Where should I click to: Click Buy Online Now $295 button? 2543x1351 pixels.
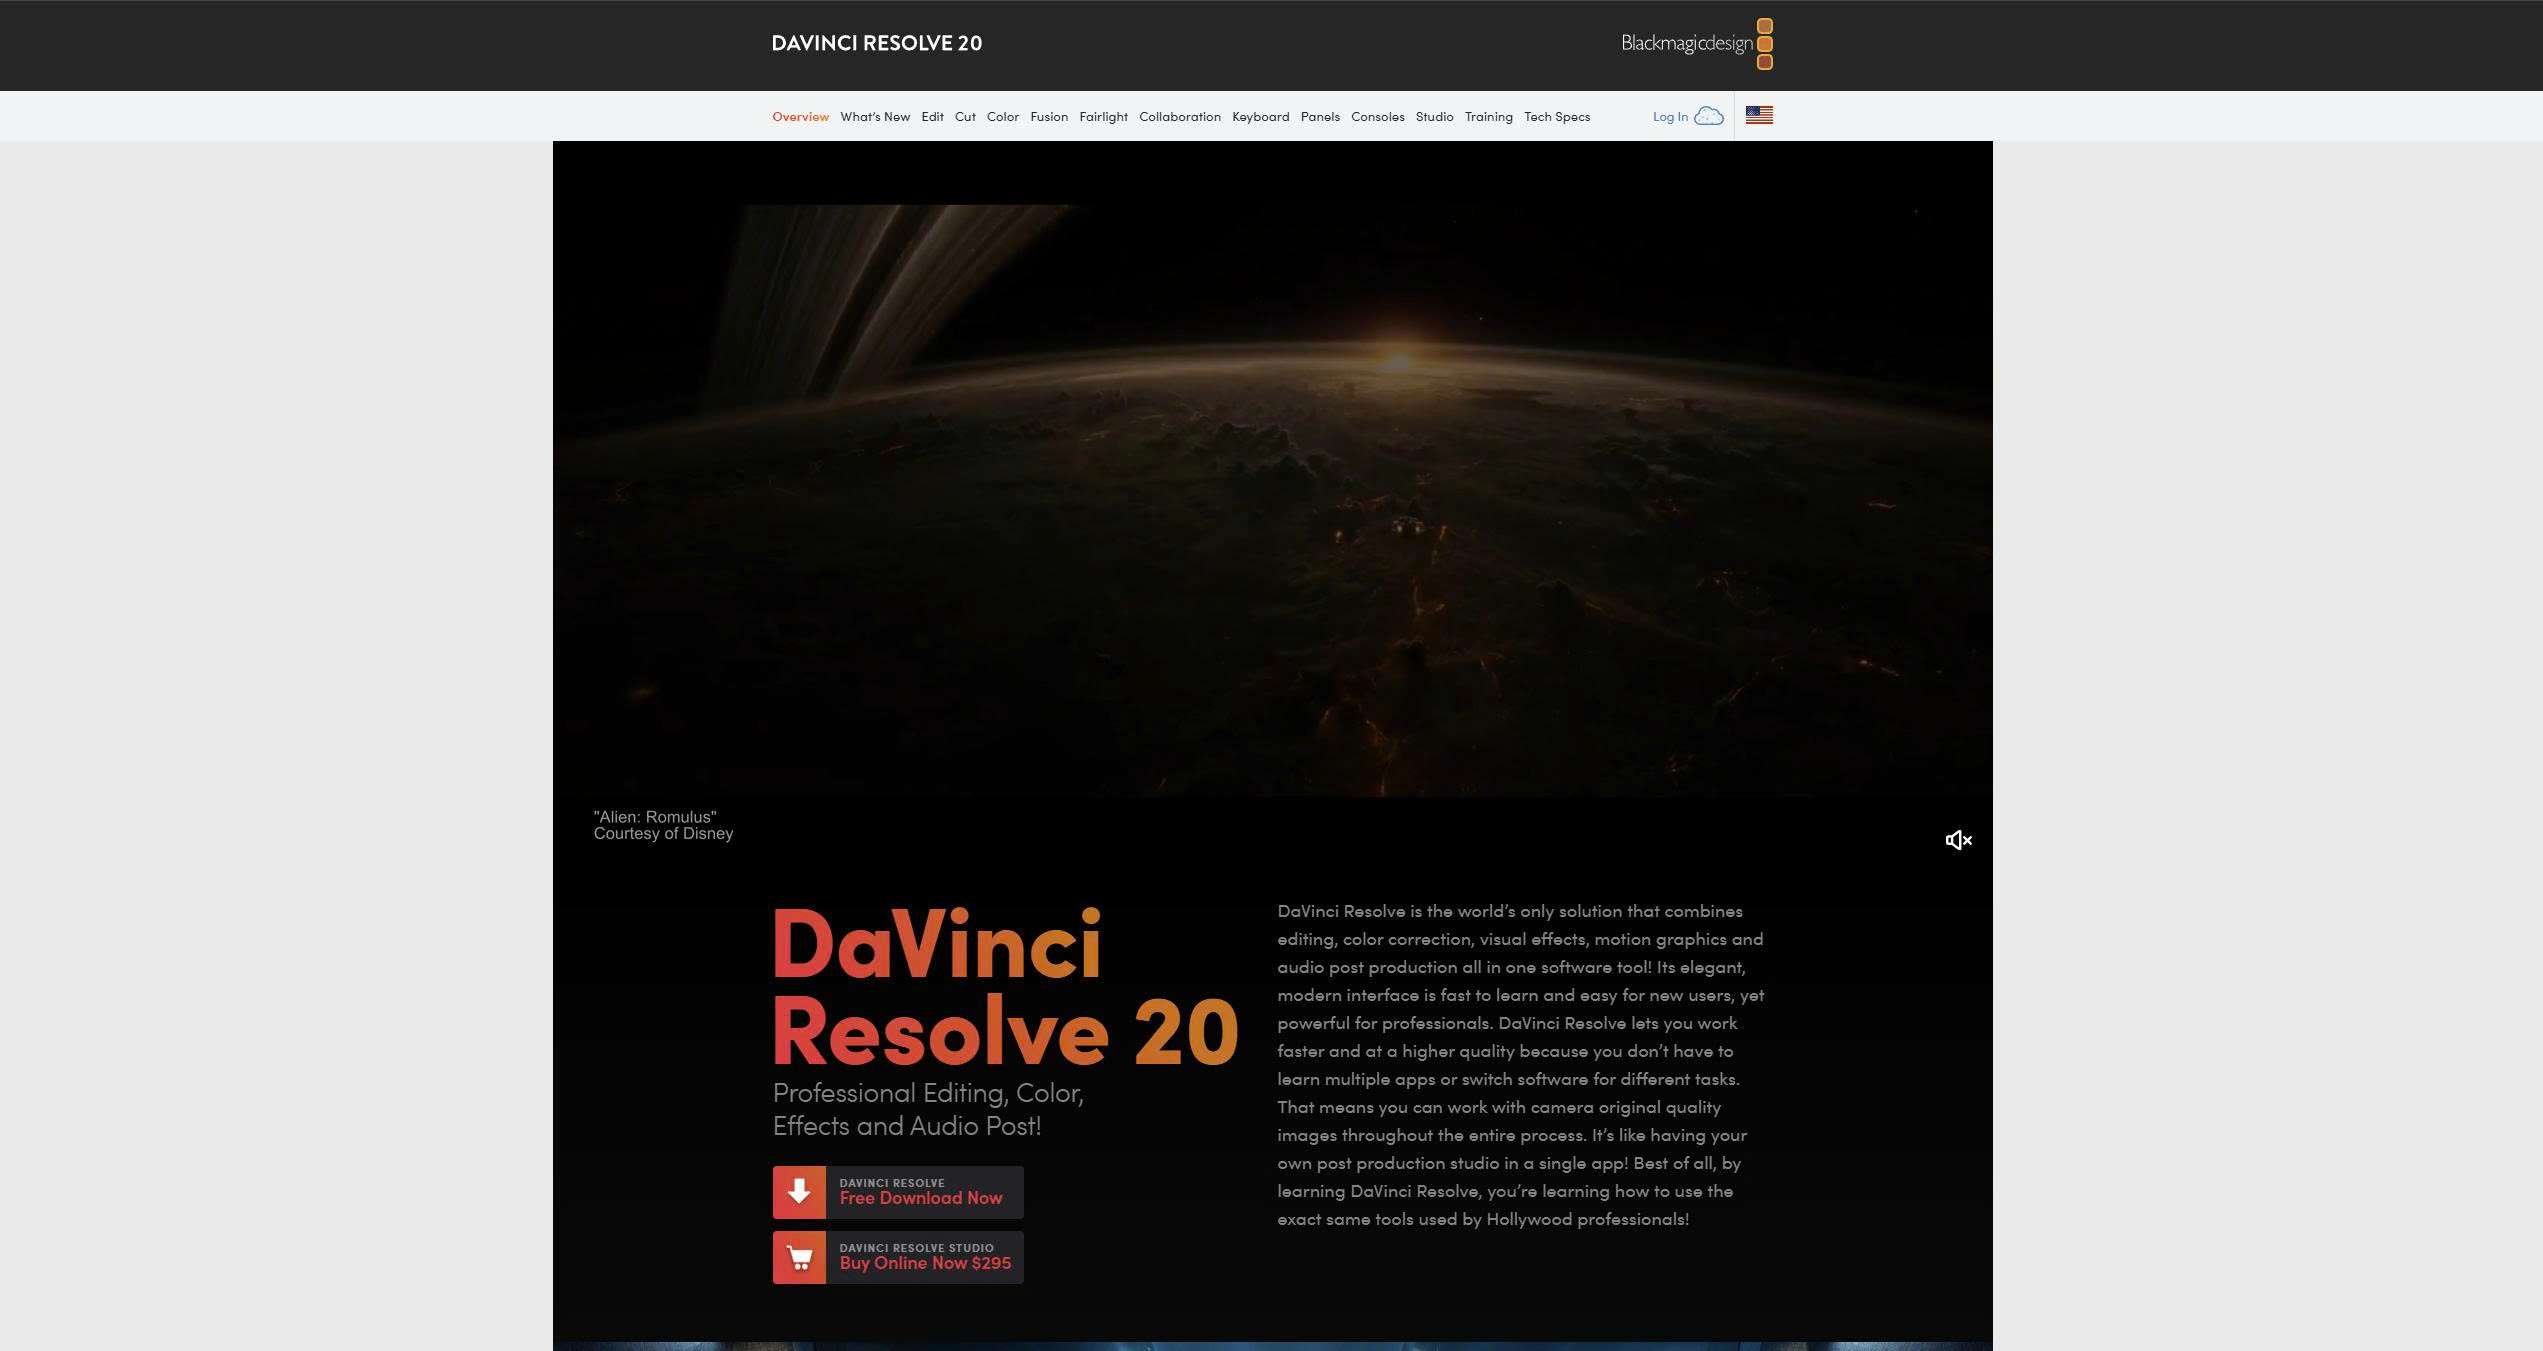pos(898,1257)
